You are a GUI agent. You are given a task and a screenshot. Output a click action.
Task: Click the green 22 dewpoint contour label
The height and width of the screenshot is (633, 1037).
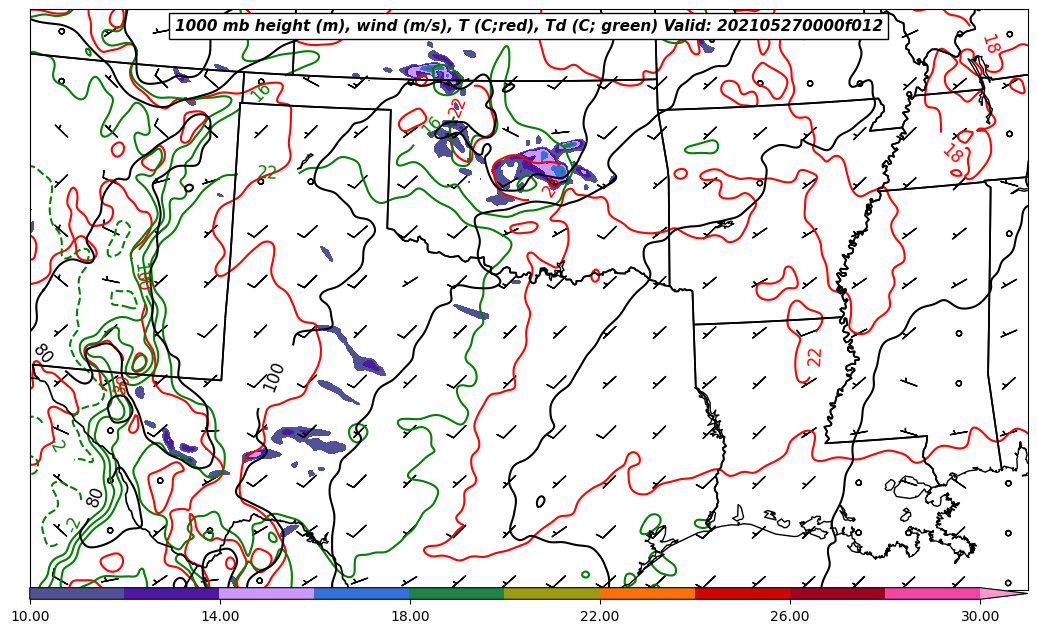click(267, 172)
